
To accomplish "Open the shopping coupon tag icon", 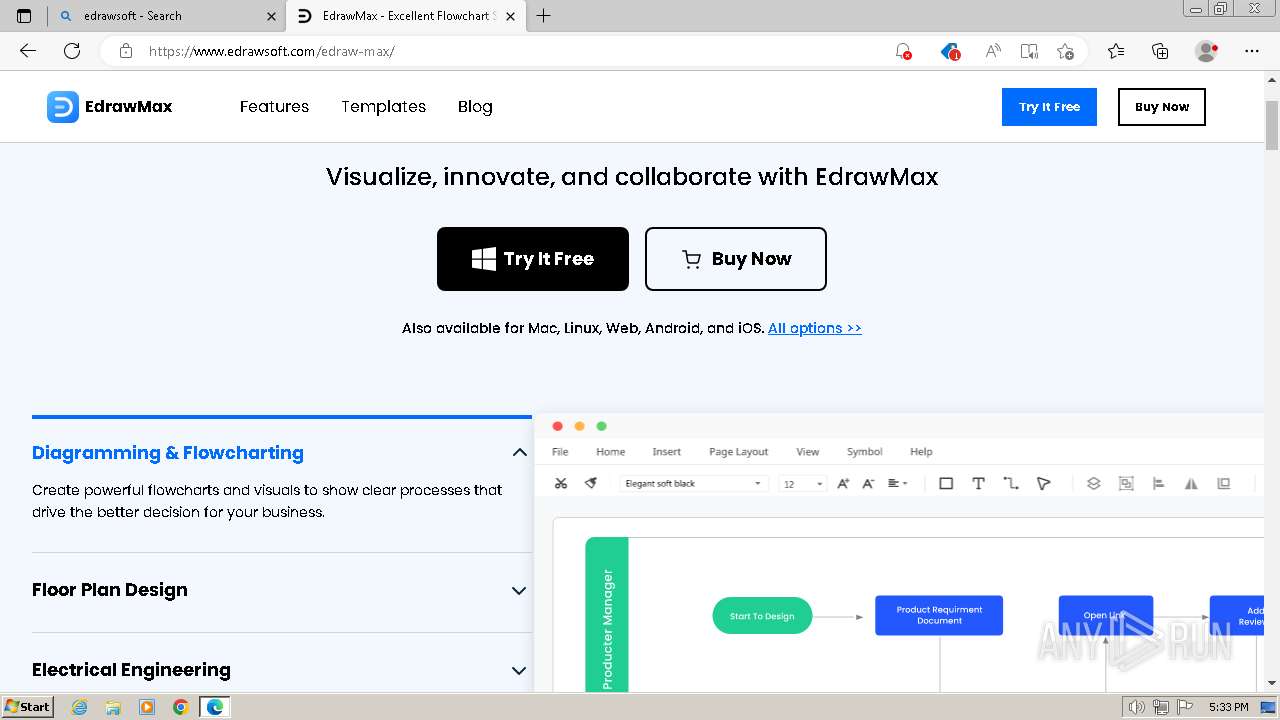I will [x=950, y=51].
